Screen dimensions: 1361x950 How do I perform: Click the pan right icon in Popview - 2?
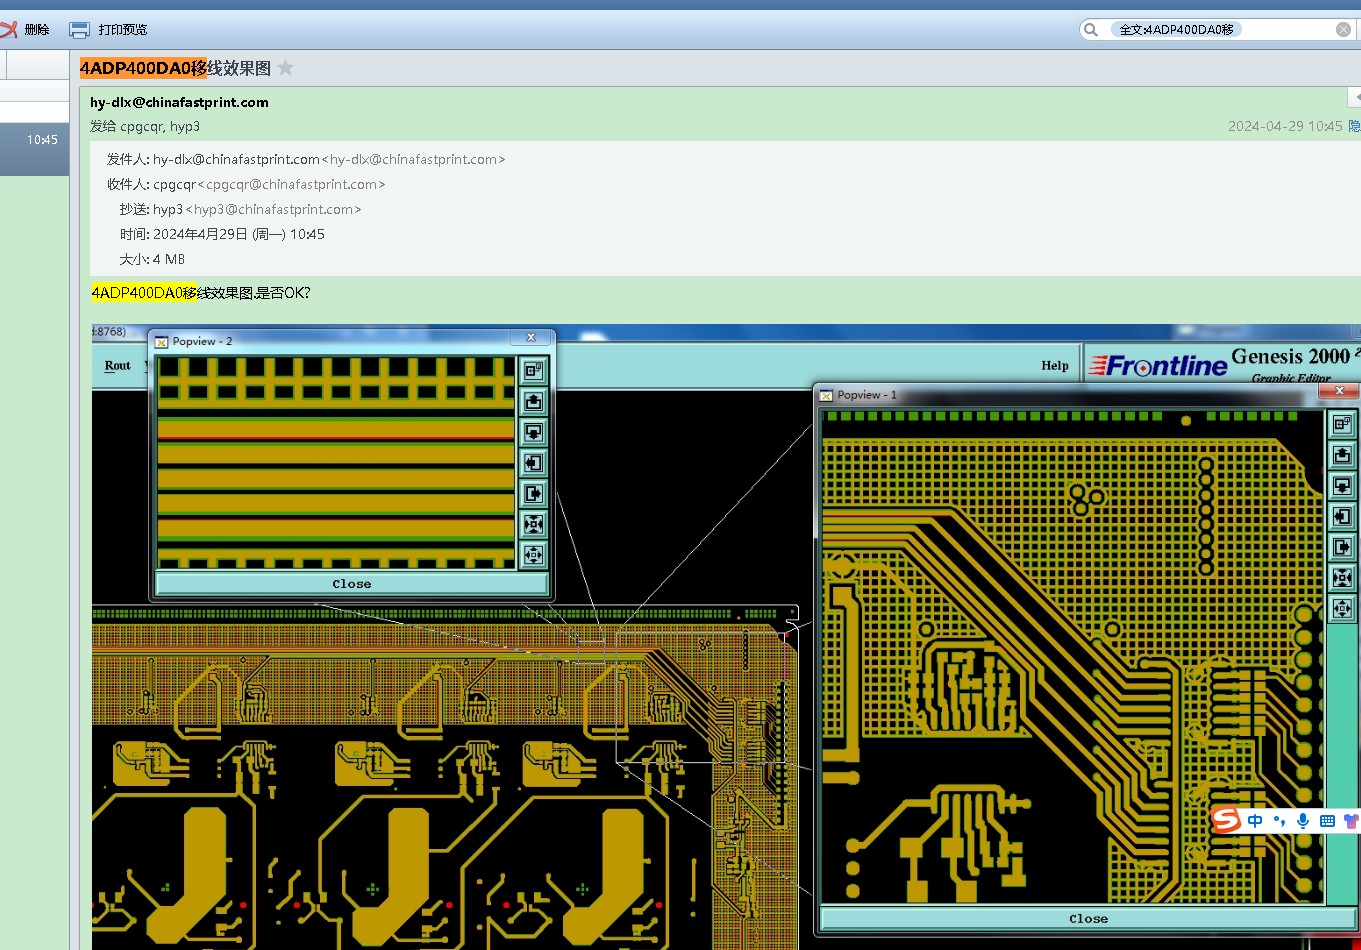click(x=533, y=493)
